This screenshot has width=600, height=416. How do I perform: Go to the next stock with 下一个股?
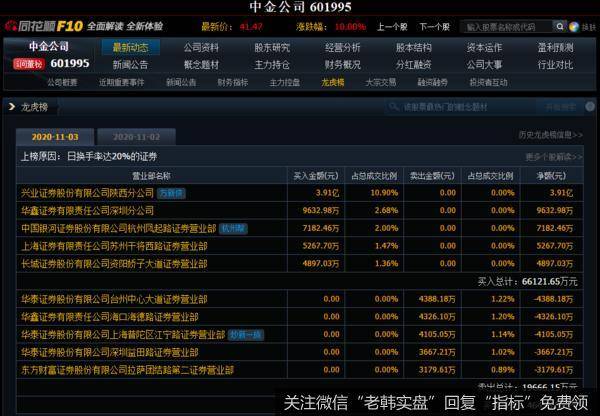434,27
